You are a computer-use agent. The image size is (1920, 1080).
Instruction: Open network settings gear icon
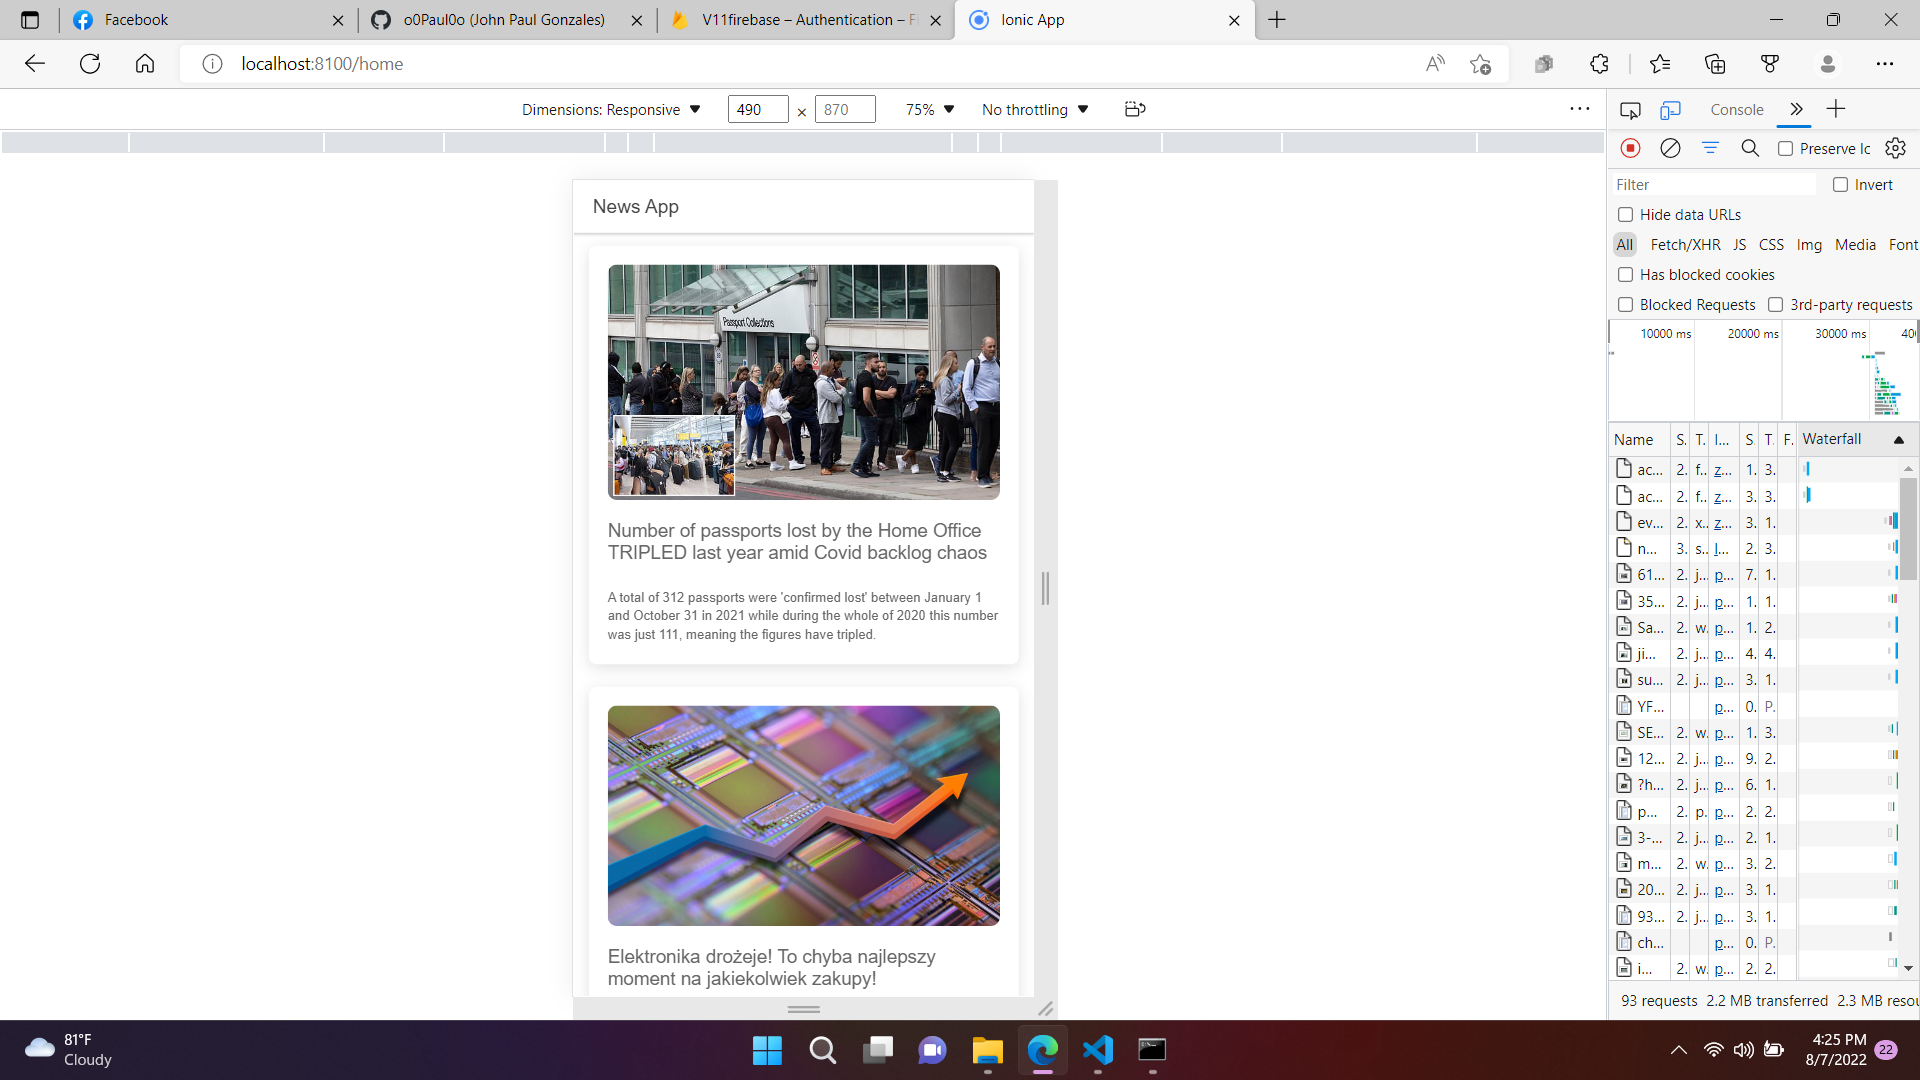tap(1895, 148)
